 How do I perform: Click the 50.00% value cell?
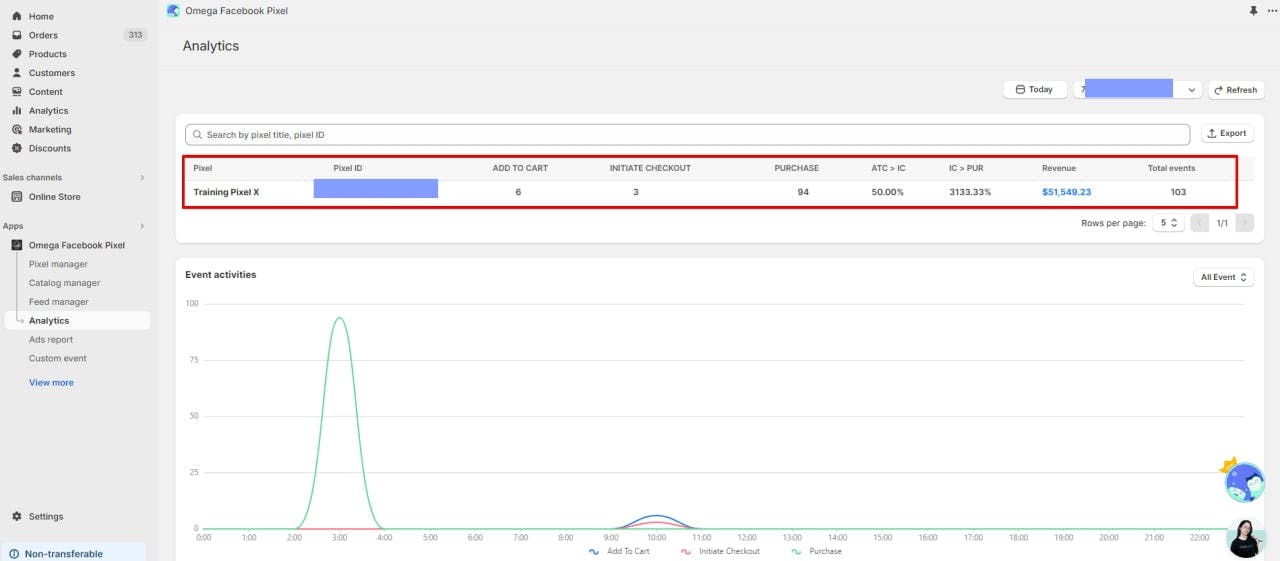[887, 192]
